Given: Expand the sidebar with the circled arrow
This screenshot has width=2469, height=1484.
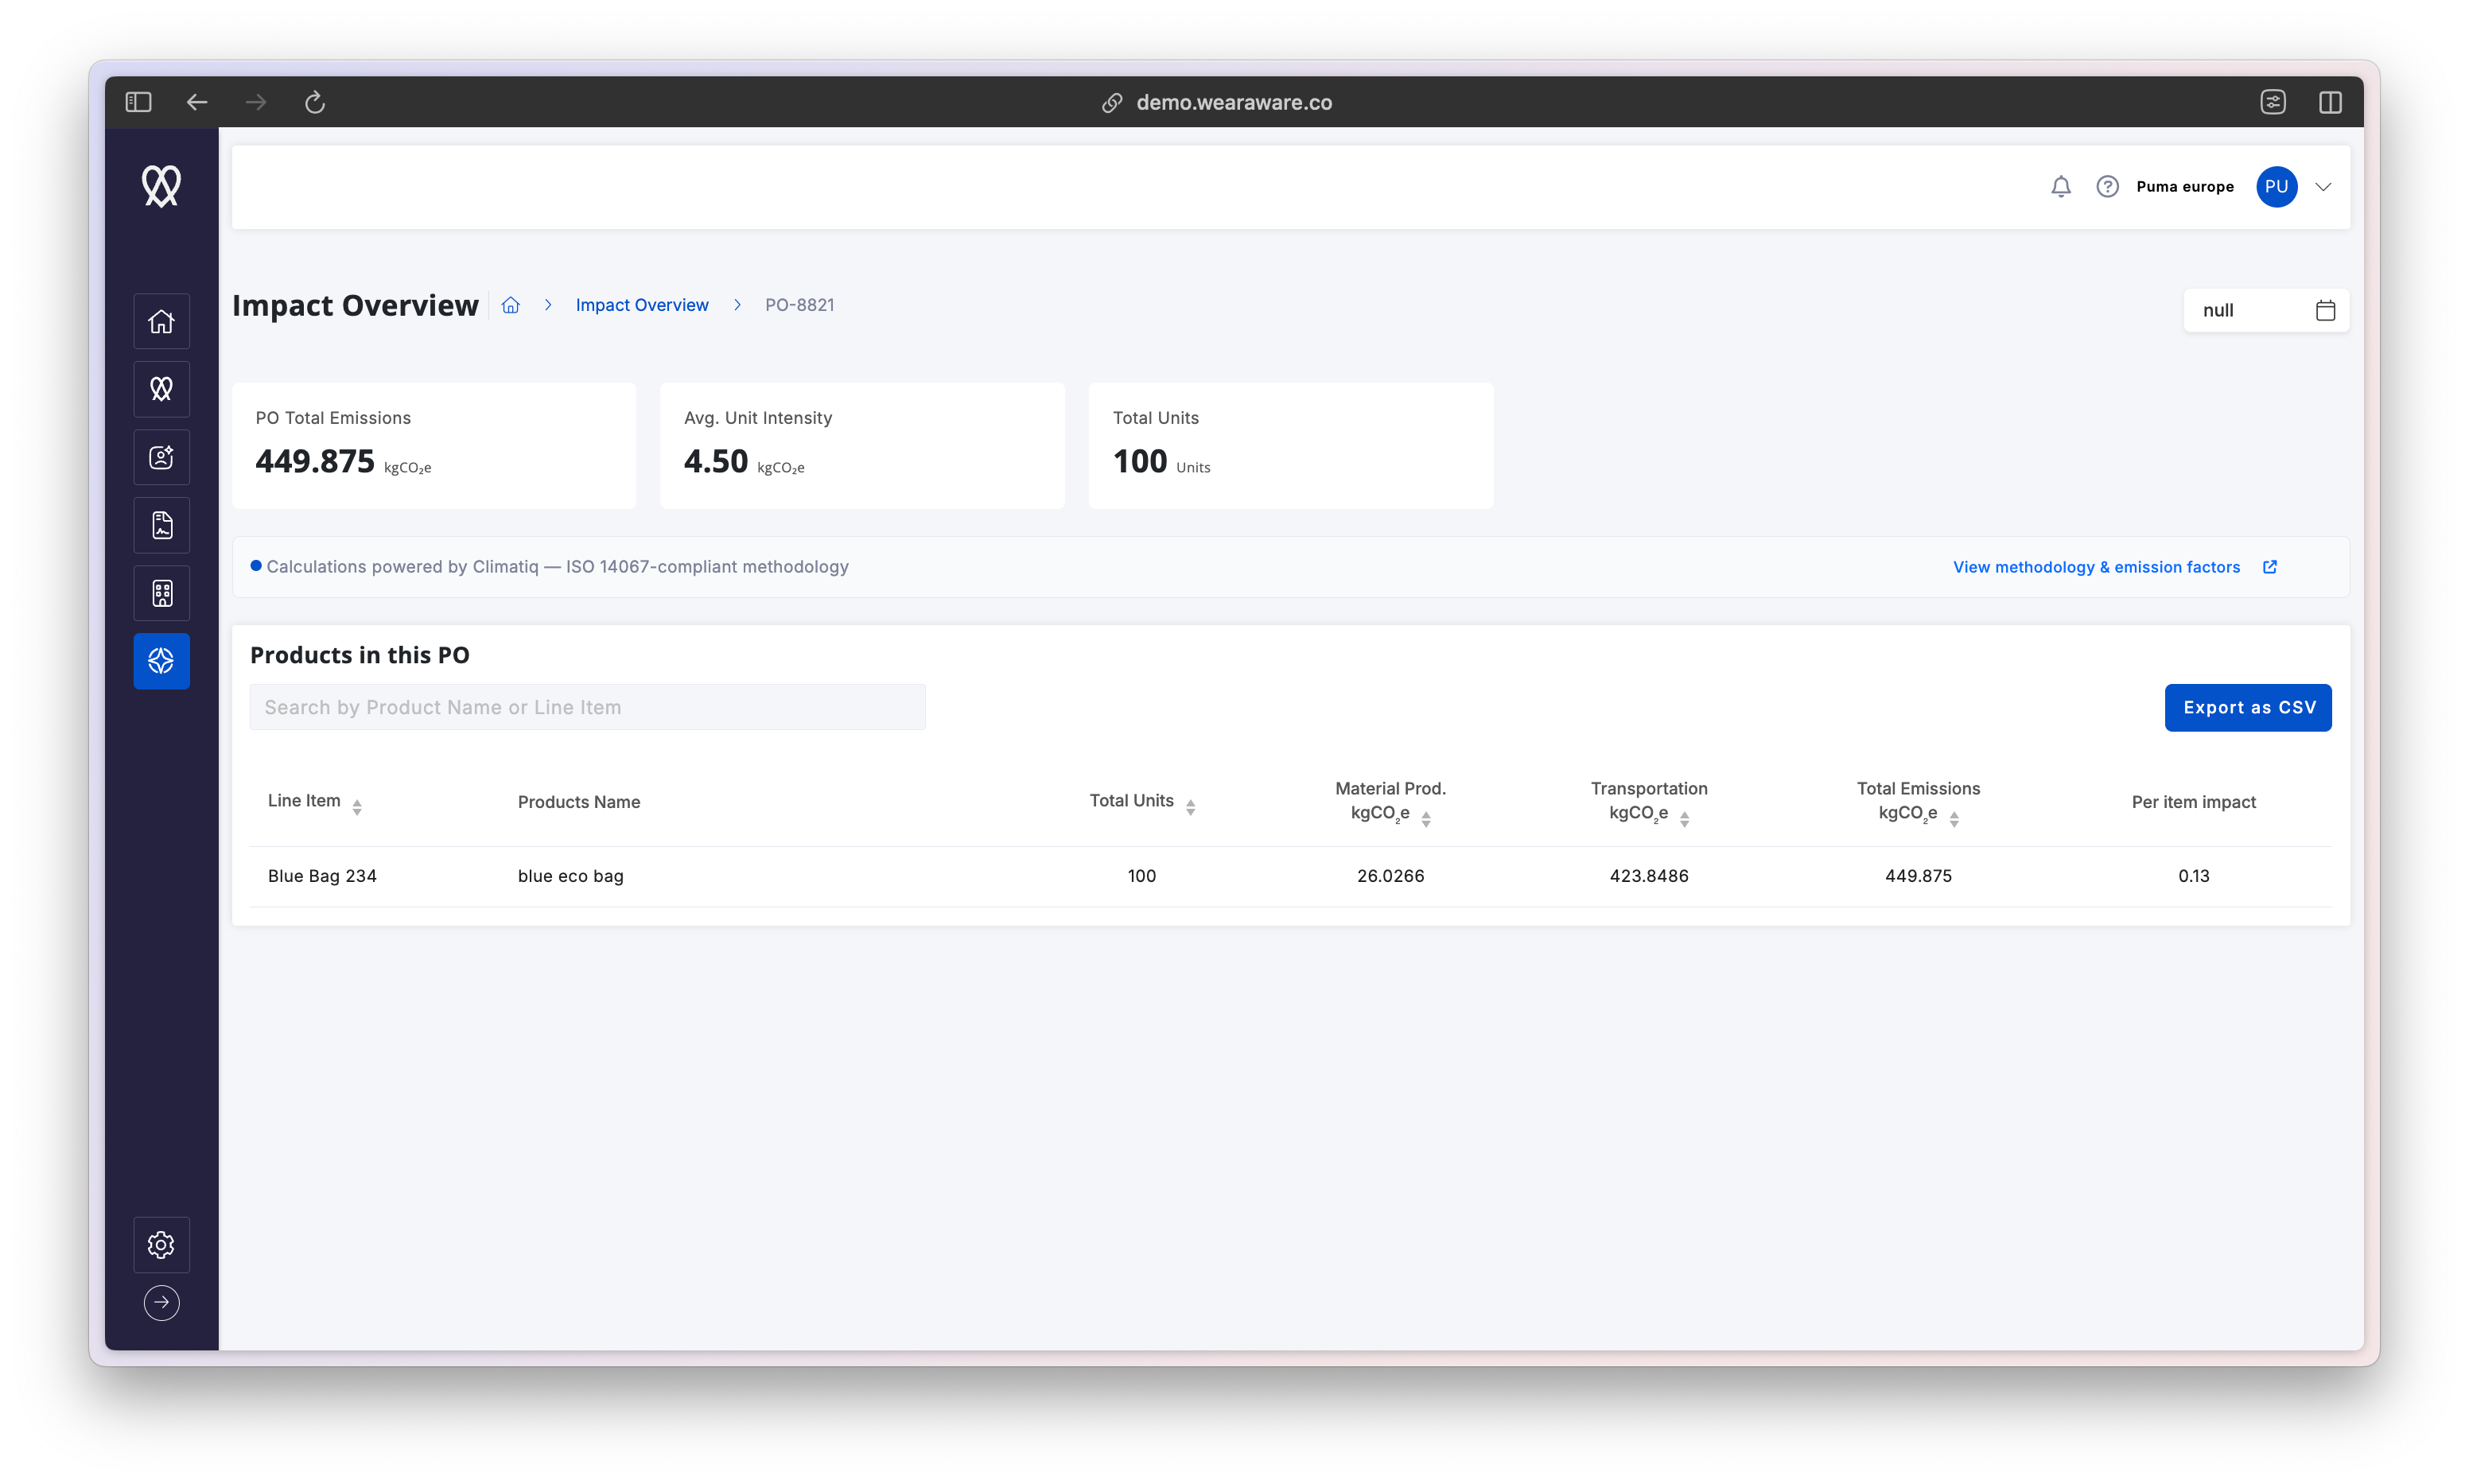Looking at the screenshot, I should click(x=161, y=1303).
